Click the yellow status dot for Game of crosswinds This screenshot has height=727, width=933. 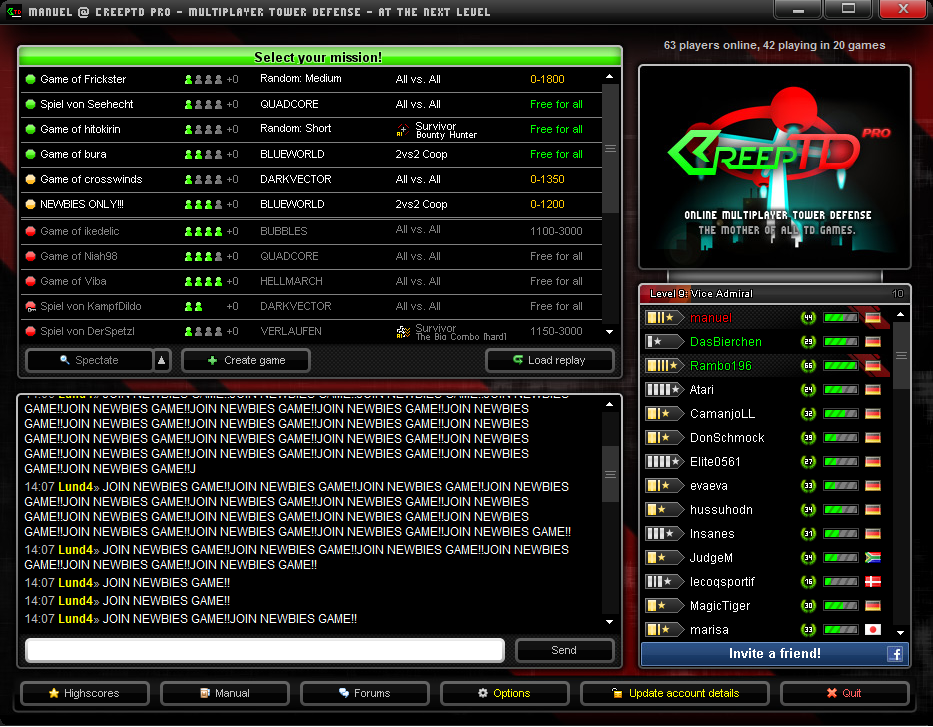coord(30,179)
